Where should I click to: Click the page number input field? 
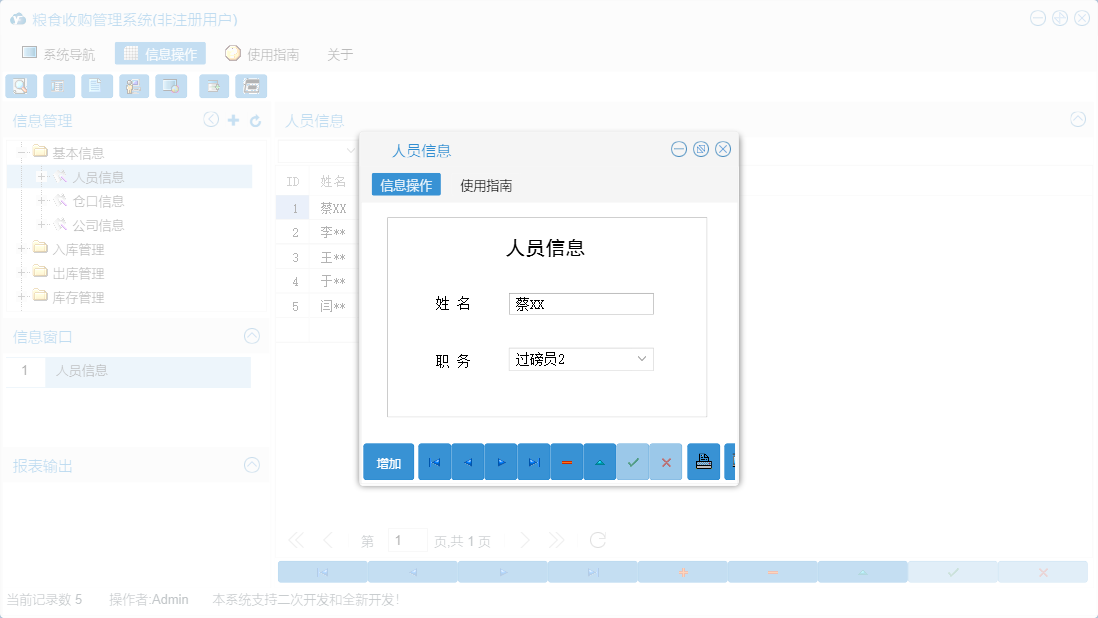point(407,539)
